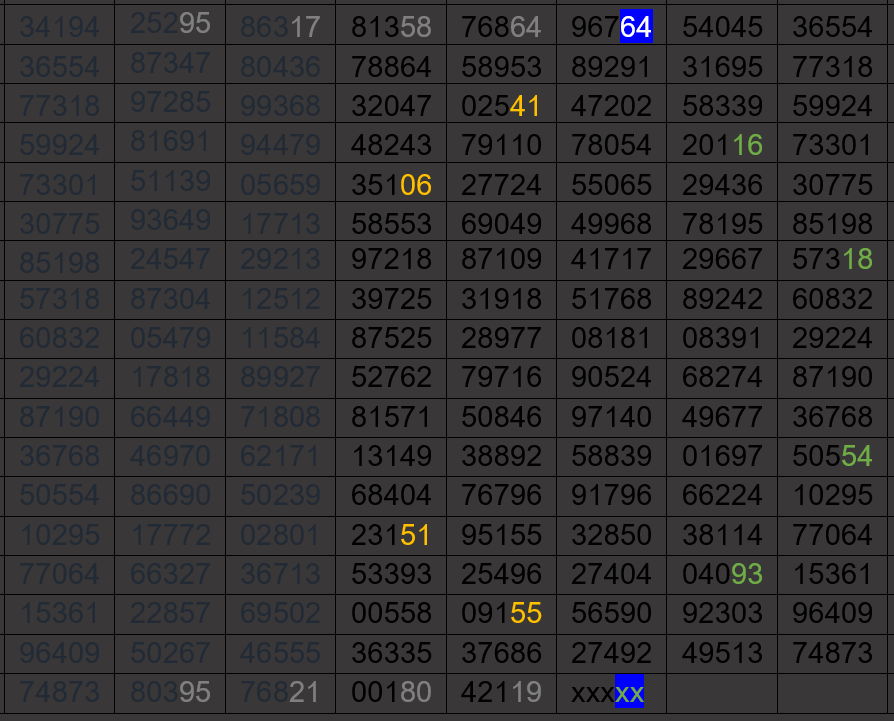
Task: Click the cell containing 49513
Action: (x=722, y=653)
